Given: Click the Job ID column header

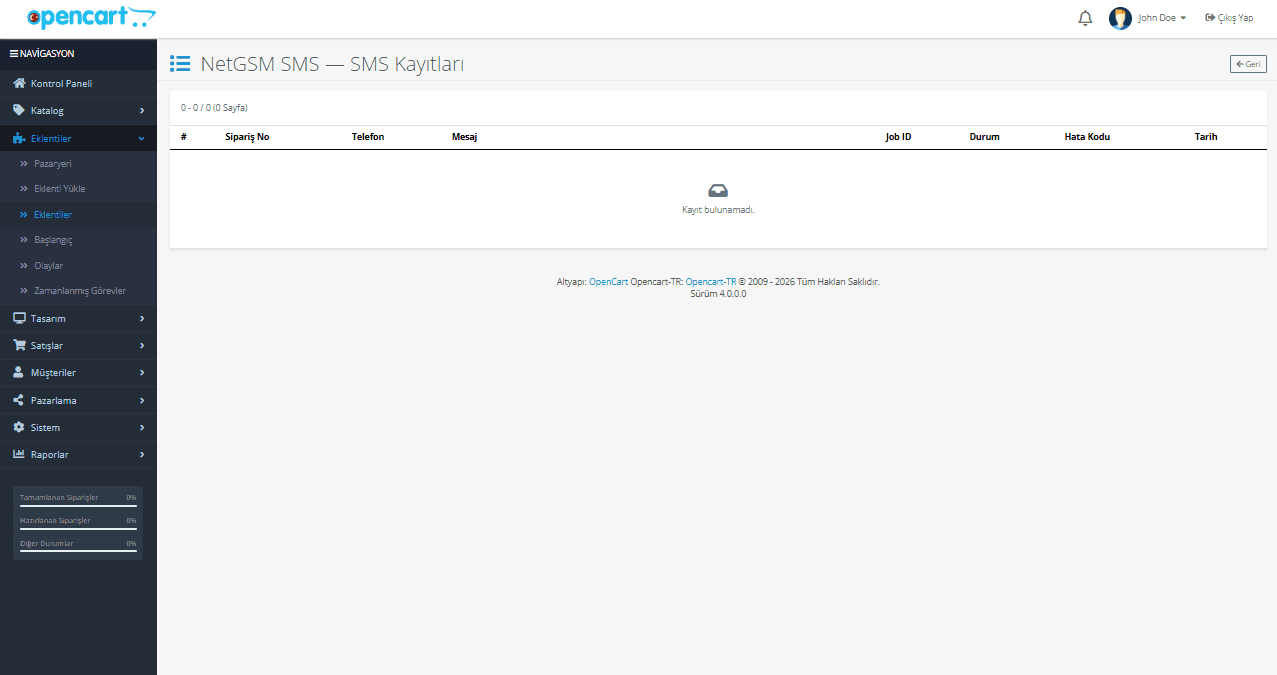Looking at the screenshot, I should pyautogui.click(x=898, y=137).
